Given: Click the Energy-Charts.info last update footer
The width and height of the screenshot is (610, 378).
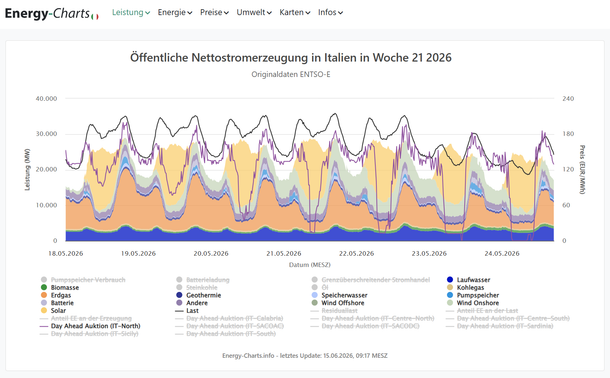Looking at the screenshot, I should [305, 355].
